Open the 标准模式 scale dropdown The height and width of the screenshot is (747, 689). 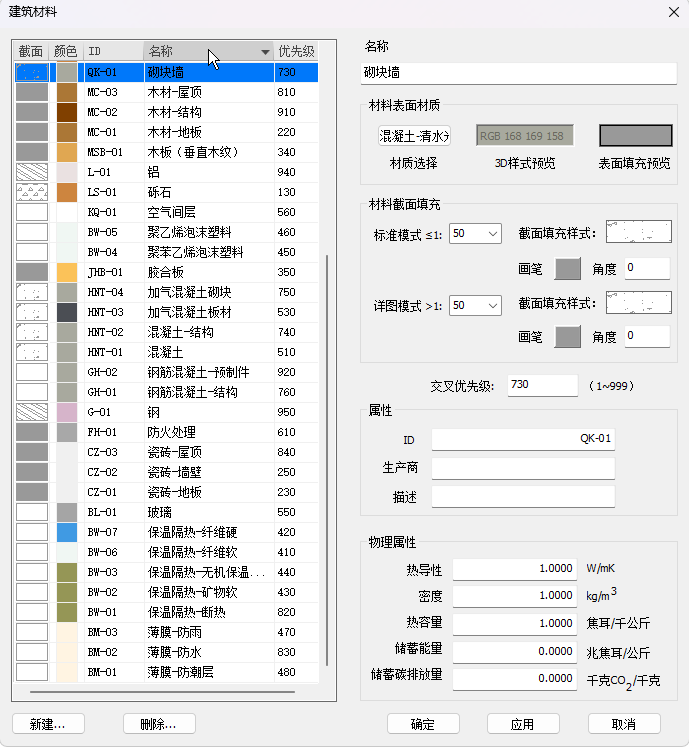(475, 234)
